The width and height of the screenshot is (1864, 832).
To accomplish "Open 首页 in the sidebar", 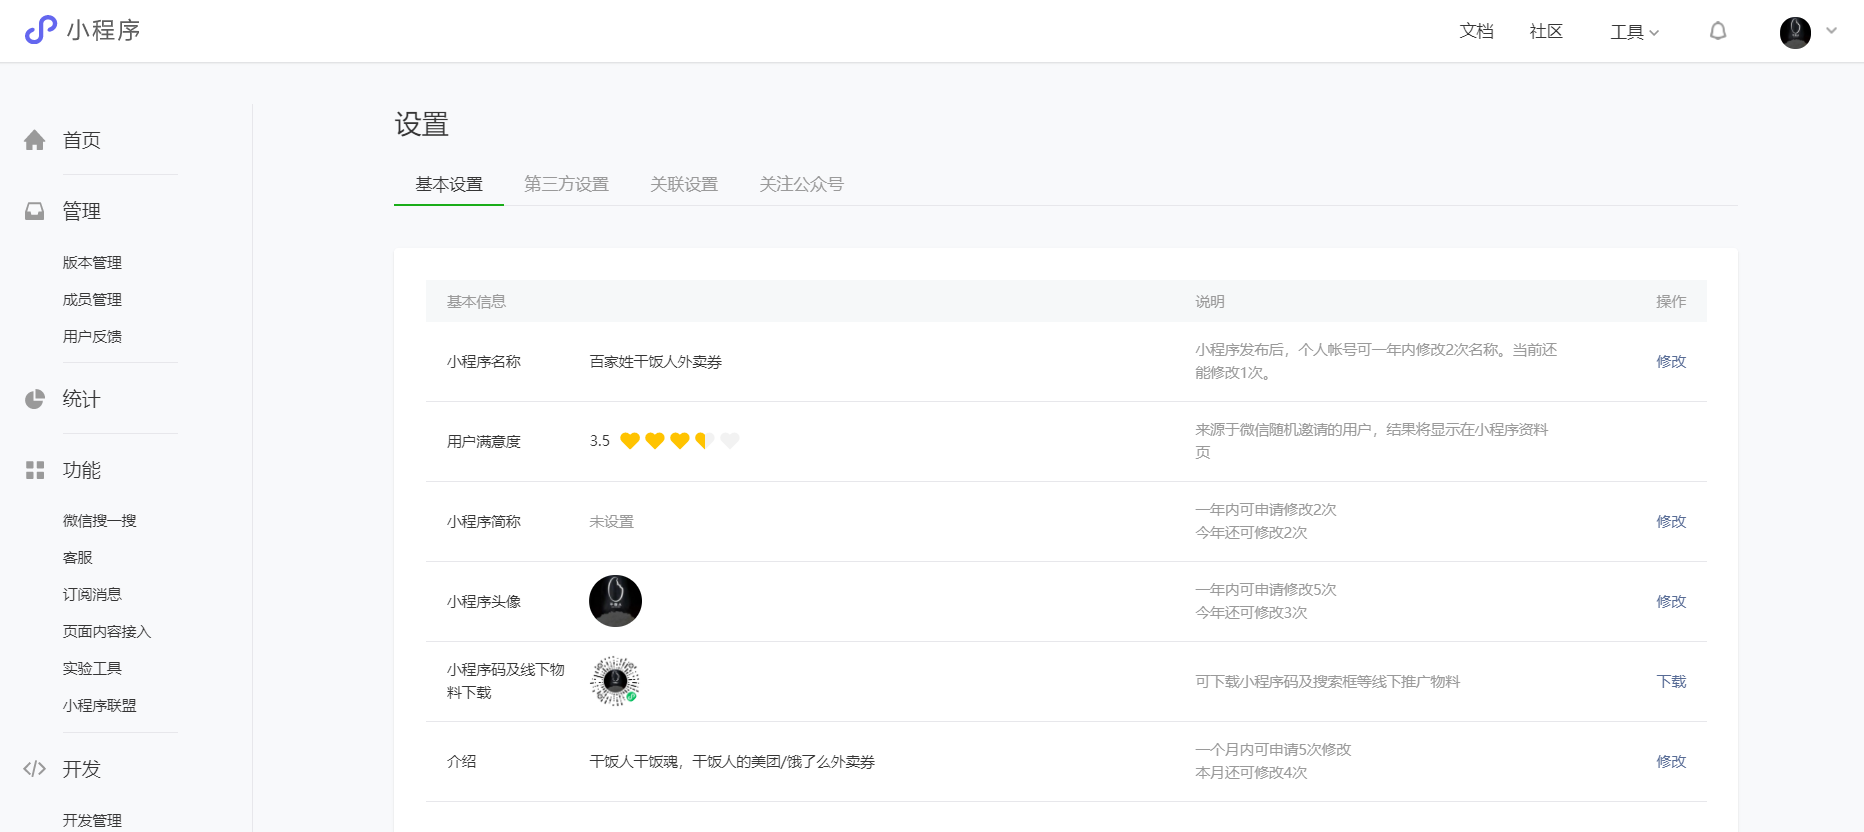I will click(82, 140).
